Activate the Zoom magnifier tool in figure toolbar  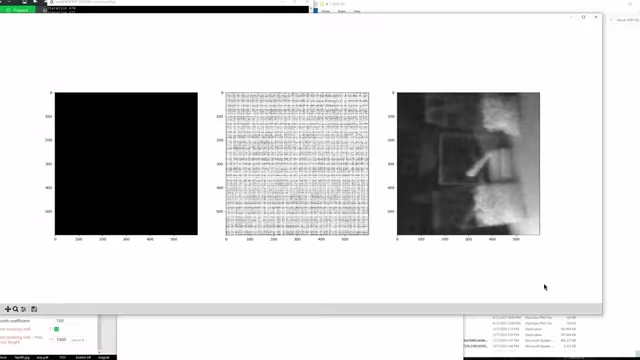pos(16,309)
